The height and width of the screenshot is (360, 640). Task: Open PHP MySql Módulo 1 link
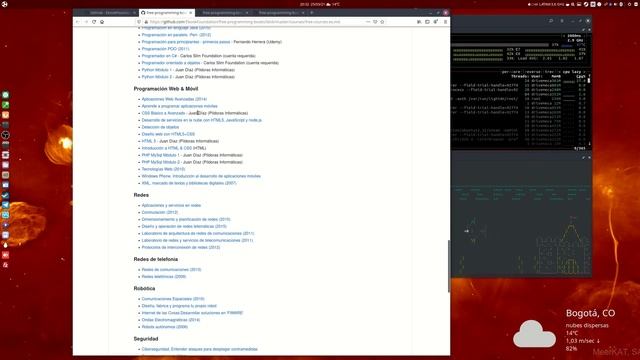coord(160,155)
